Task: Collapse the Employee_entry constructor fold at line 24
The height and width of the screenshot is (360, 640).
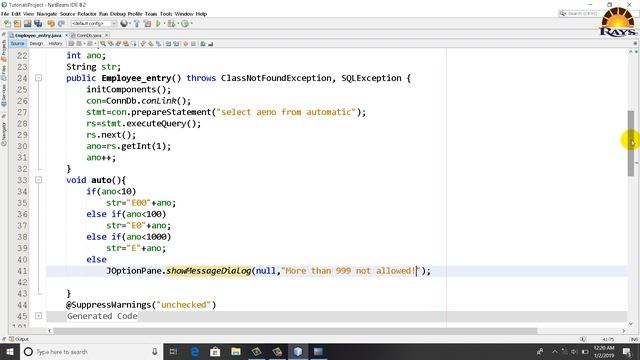Action: 38,78
